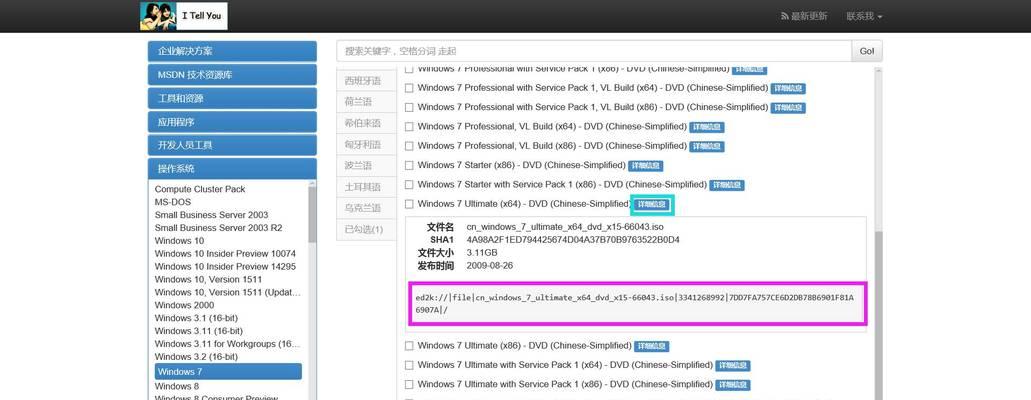Expand the 企业解决方案 category
Screen dimensions: 1031x400
(232, 51)
